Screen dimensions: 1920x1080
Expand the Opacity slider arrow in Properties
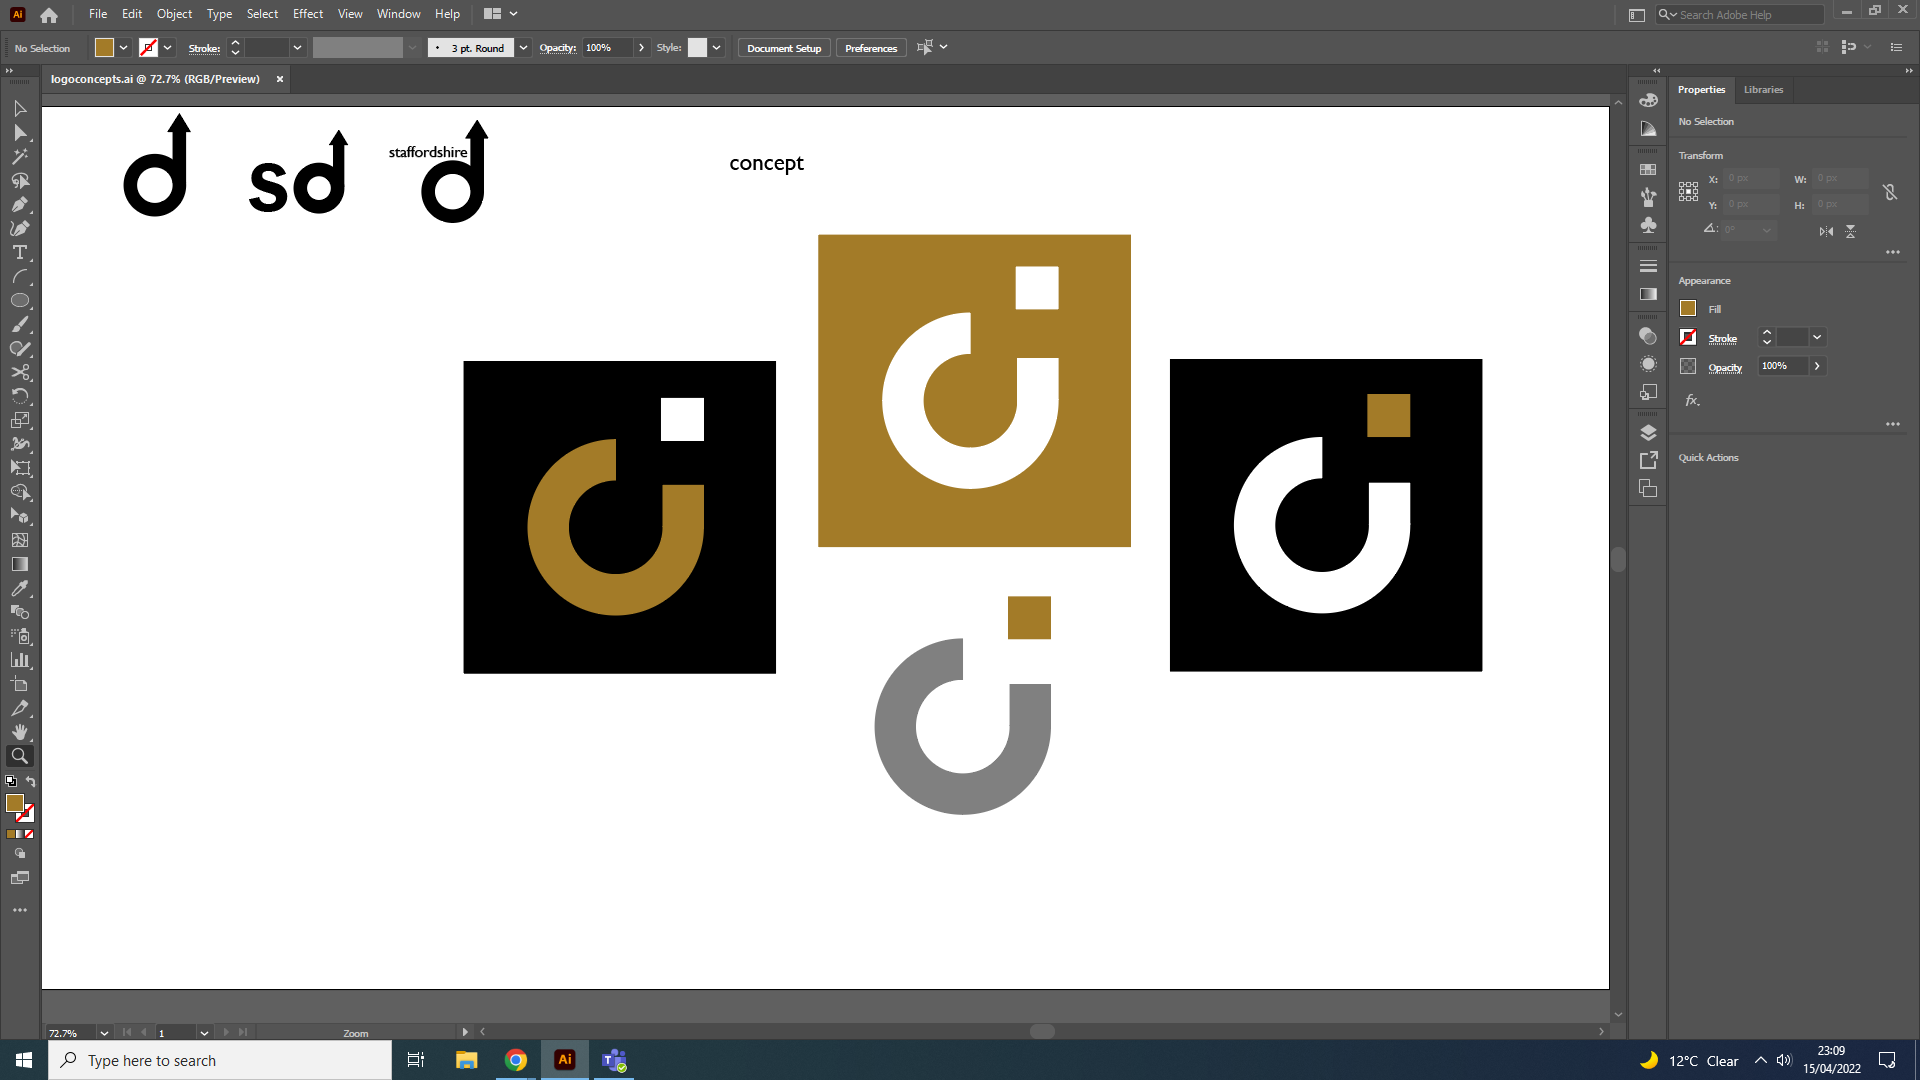pyautogui.click(x=1817, y=366)
